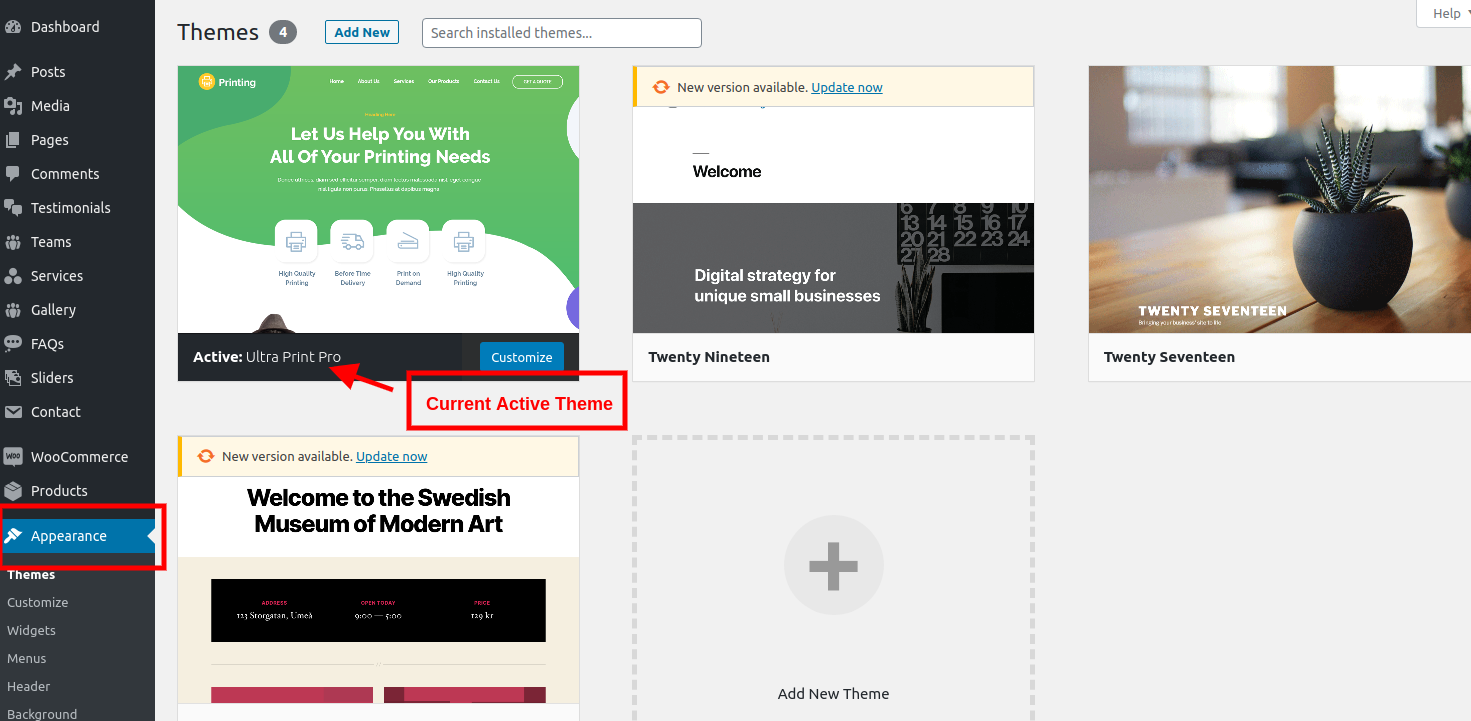This screenshot has height=721, width=1471.
Task: Click the Pages icon in sidebar
Action: click(13, 140)
